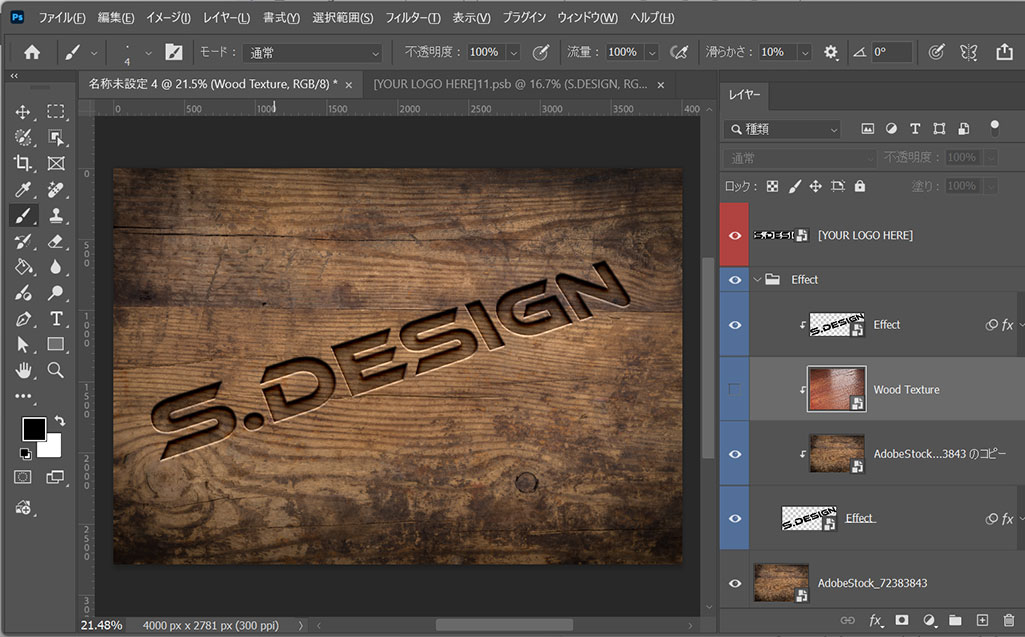Screen dimensions: 1025x637
Task: Create a new layer group folder
Action: (x=955, y=621)
